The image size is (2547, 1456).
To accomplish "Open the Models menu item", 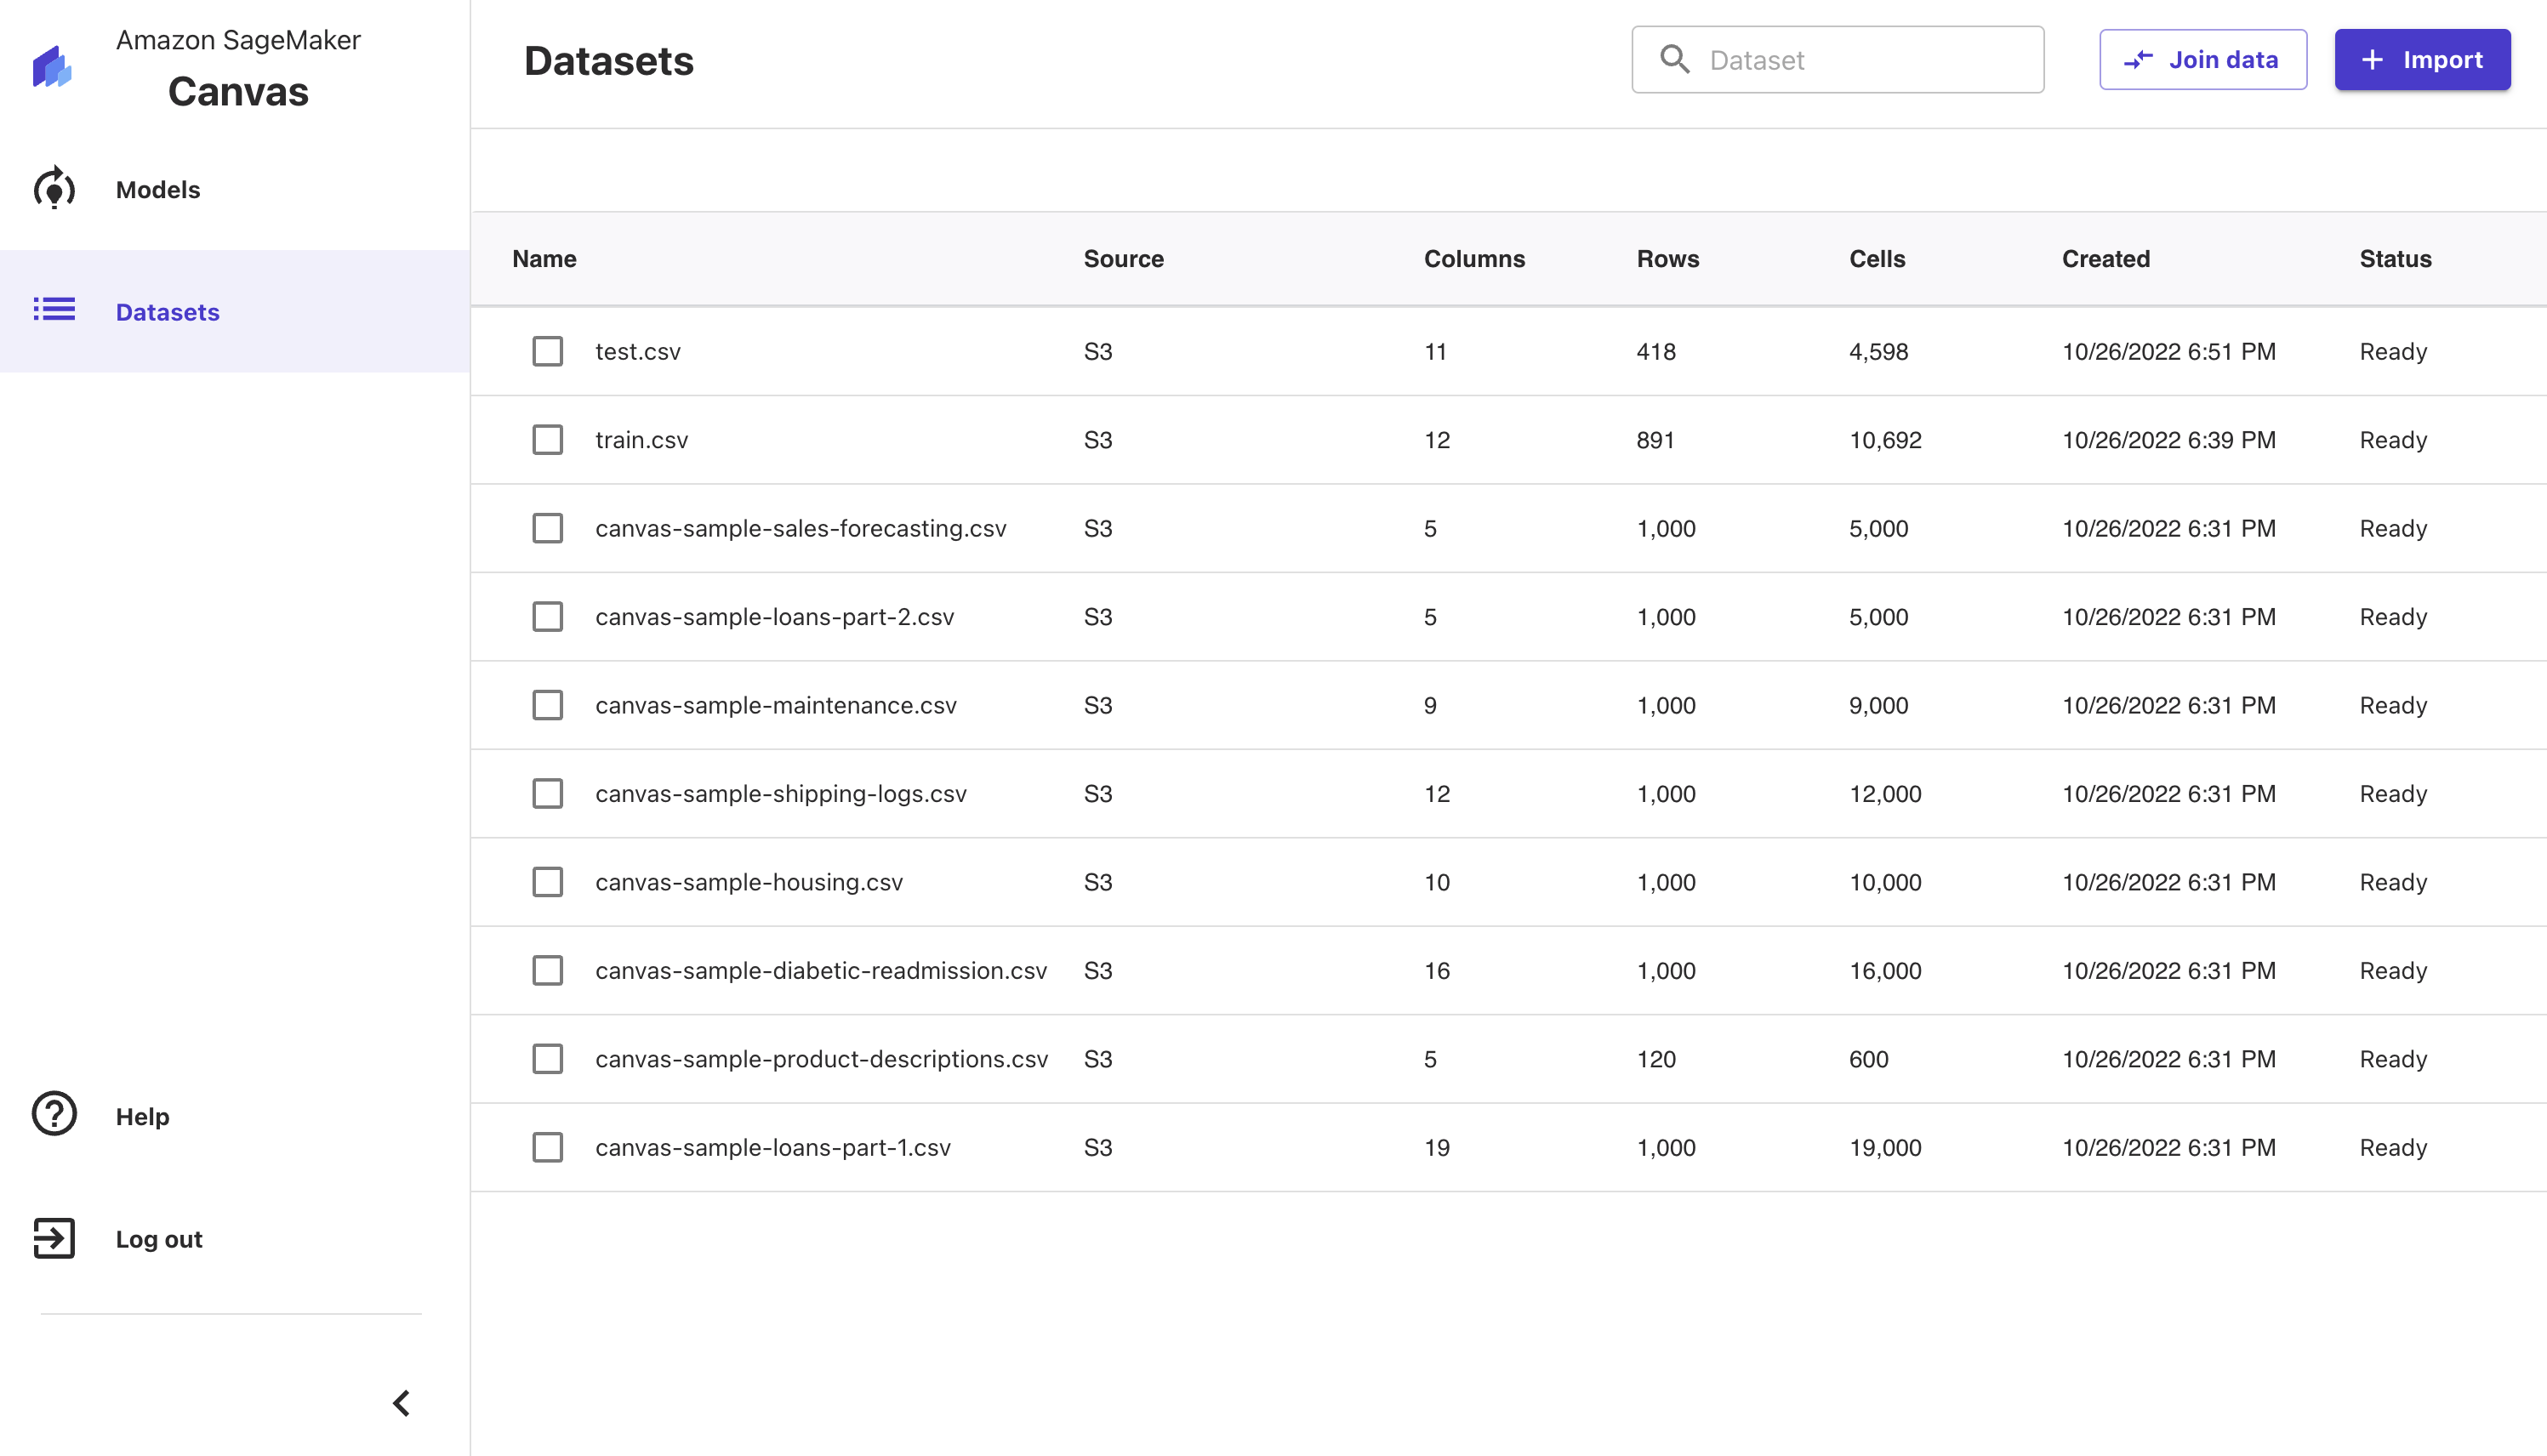I will pyautogui.click(x=235, y=189).
